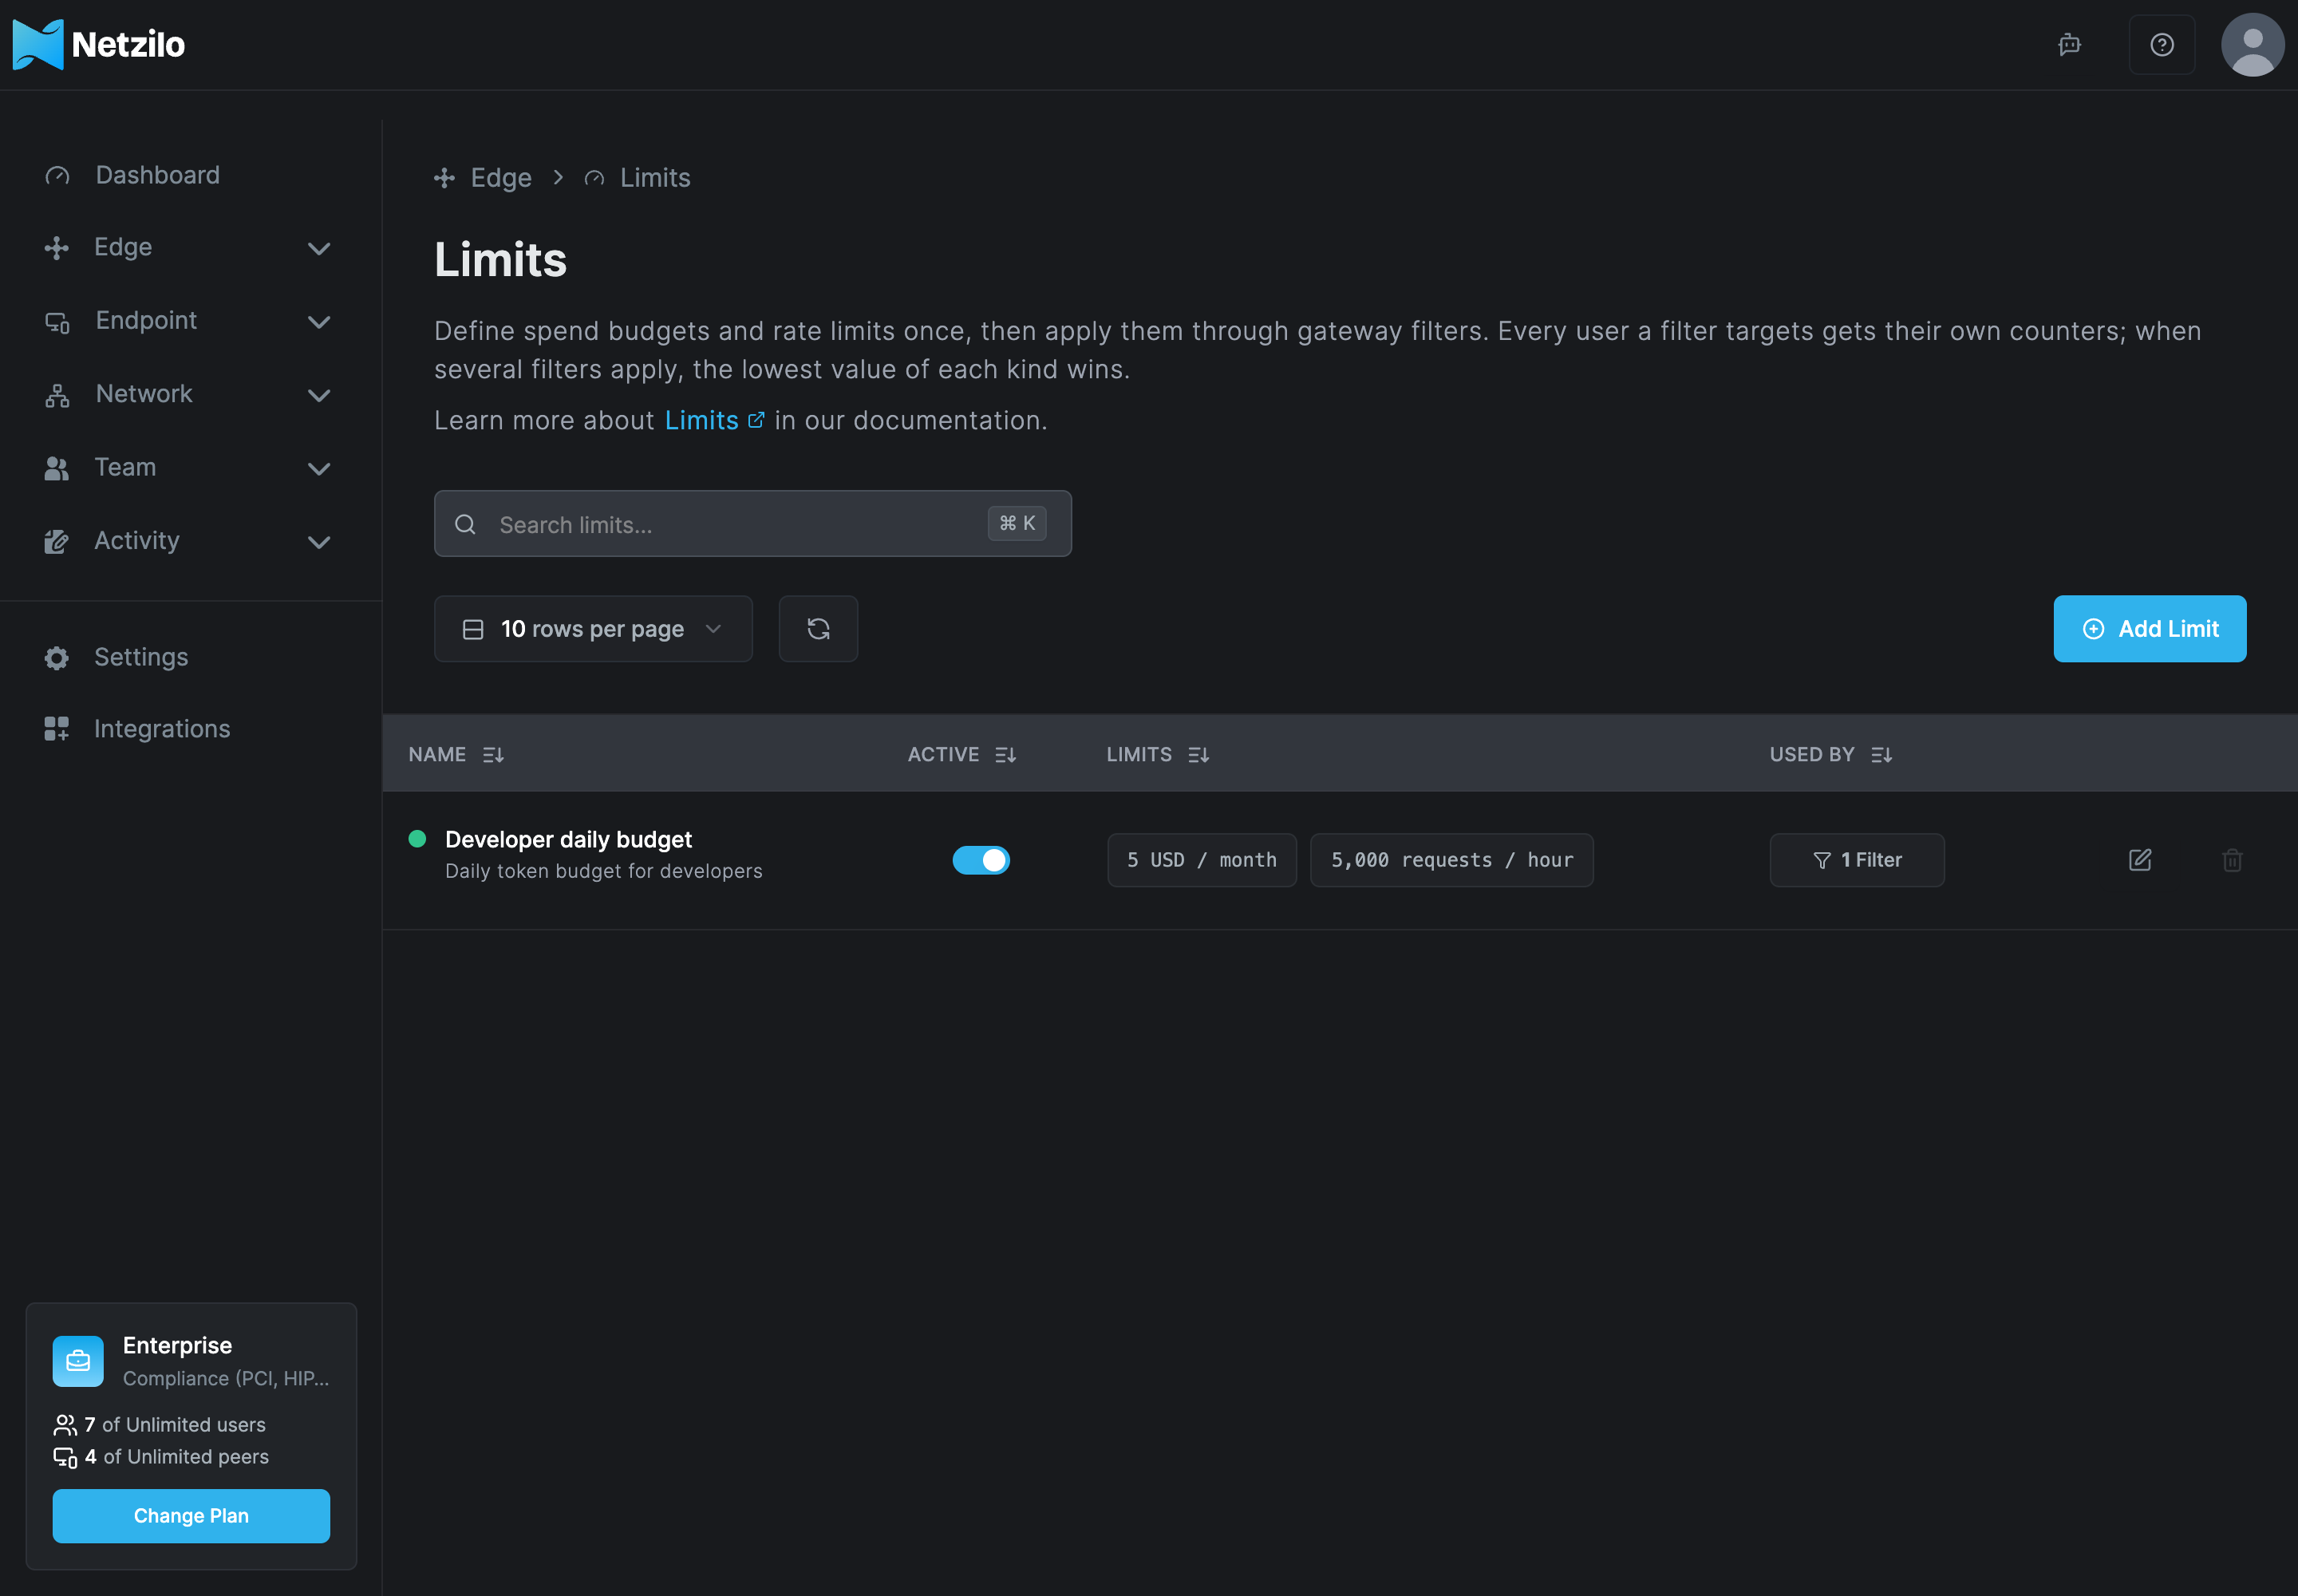Sort table by Name column icon
Image resolution: width=2298 pixels, height=1596 pixels.
[493, 755]
